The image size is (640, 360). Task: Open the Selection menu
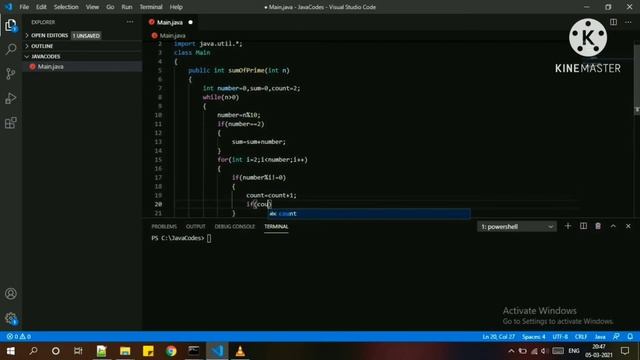(x=66, y=7)
